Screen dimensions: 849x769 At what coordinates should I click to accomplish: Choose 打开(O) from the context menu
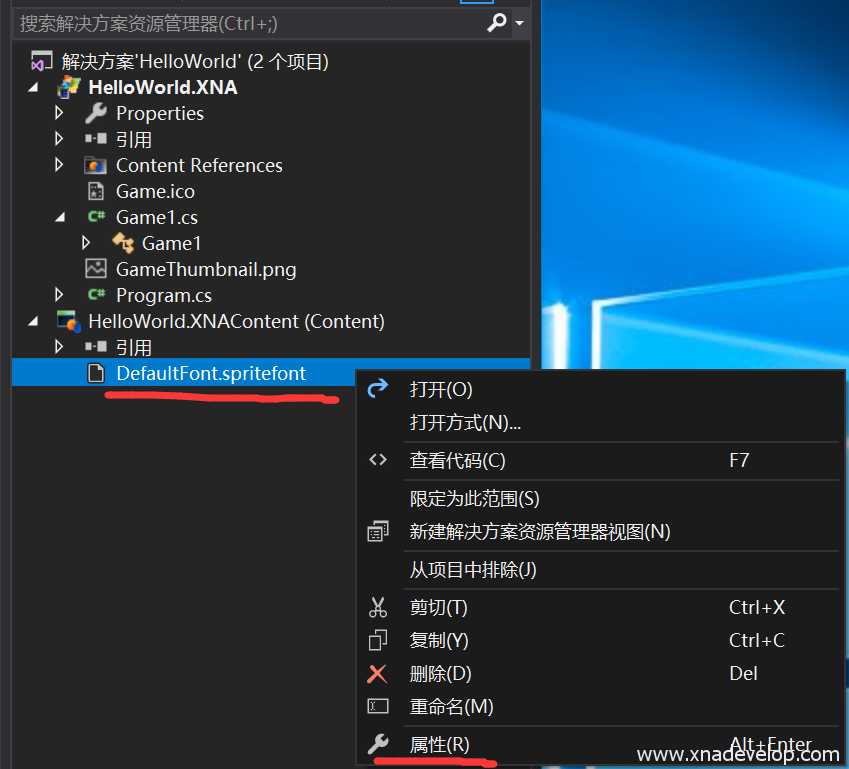(441, 389)
